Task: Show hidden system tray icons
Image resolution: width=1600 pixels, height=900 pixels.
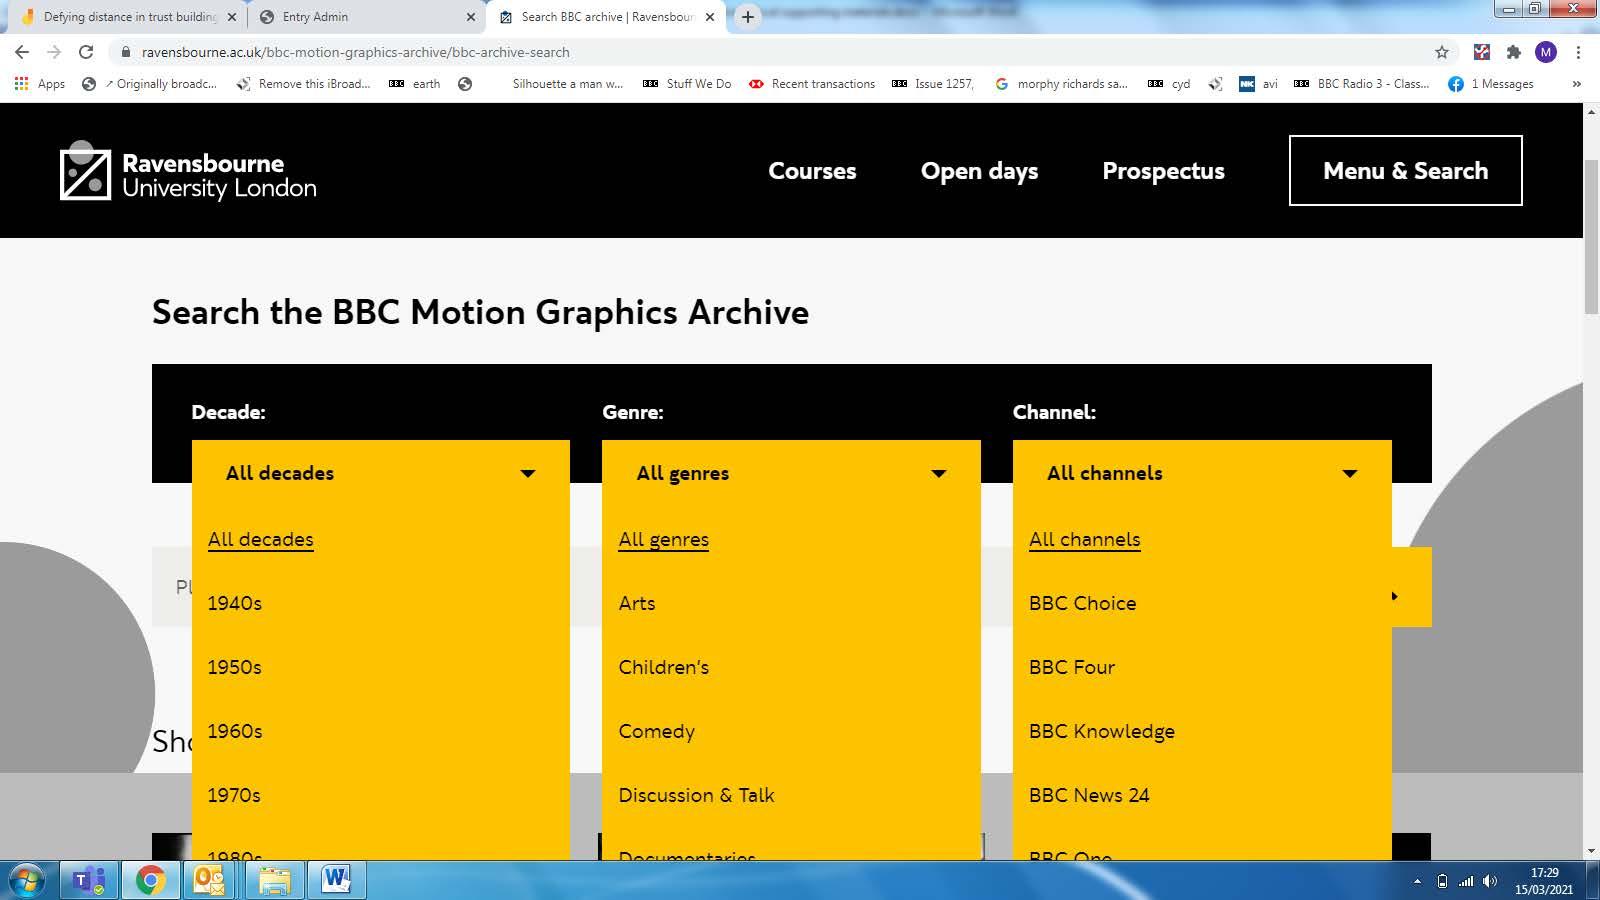Action: [x=1417, y=881]
